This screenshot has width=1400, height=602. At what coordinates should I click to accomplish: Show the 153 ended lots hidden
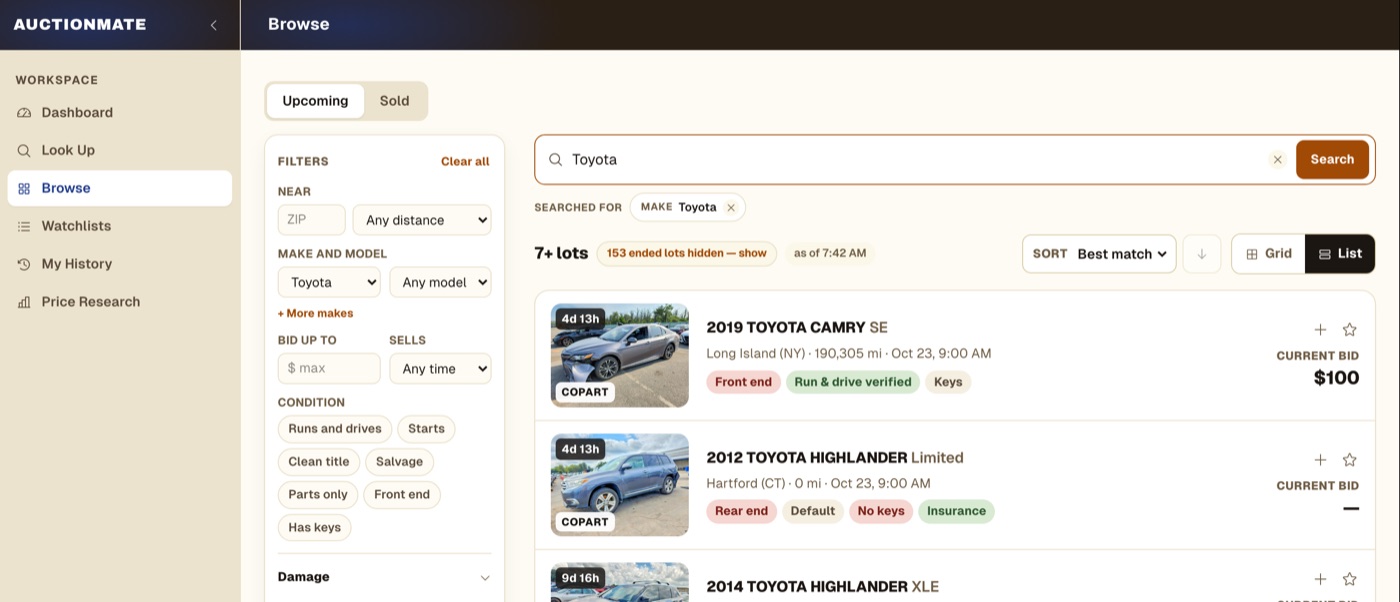687,253
